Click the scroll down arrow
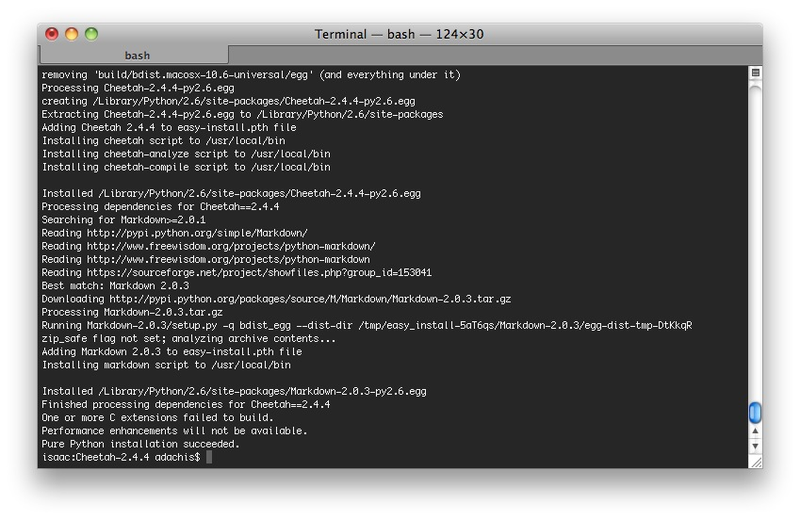This screenshot has height=520, width=800. 755,446
